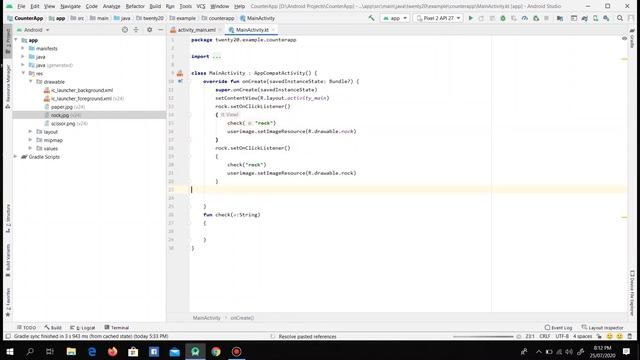
Task: Click Collapse All icon in Project panel
Action: click(136, 30)
